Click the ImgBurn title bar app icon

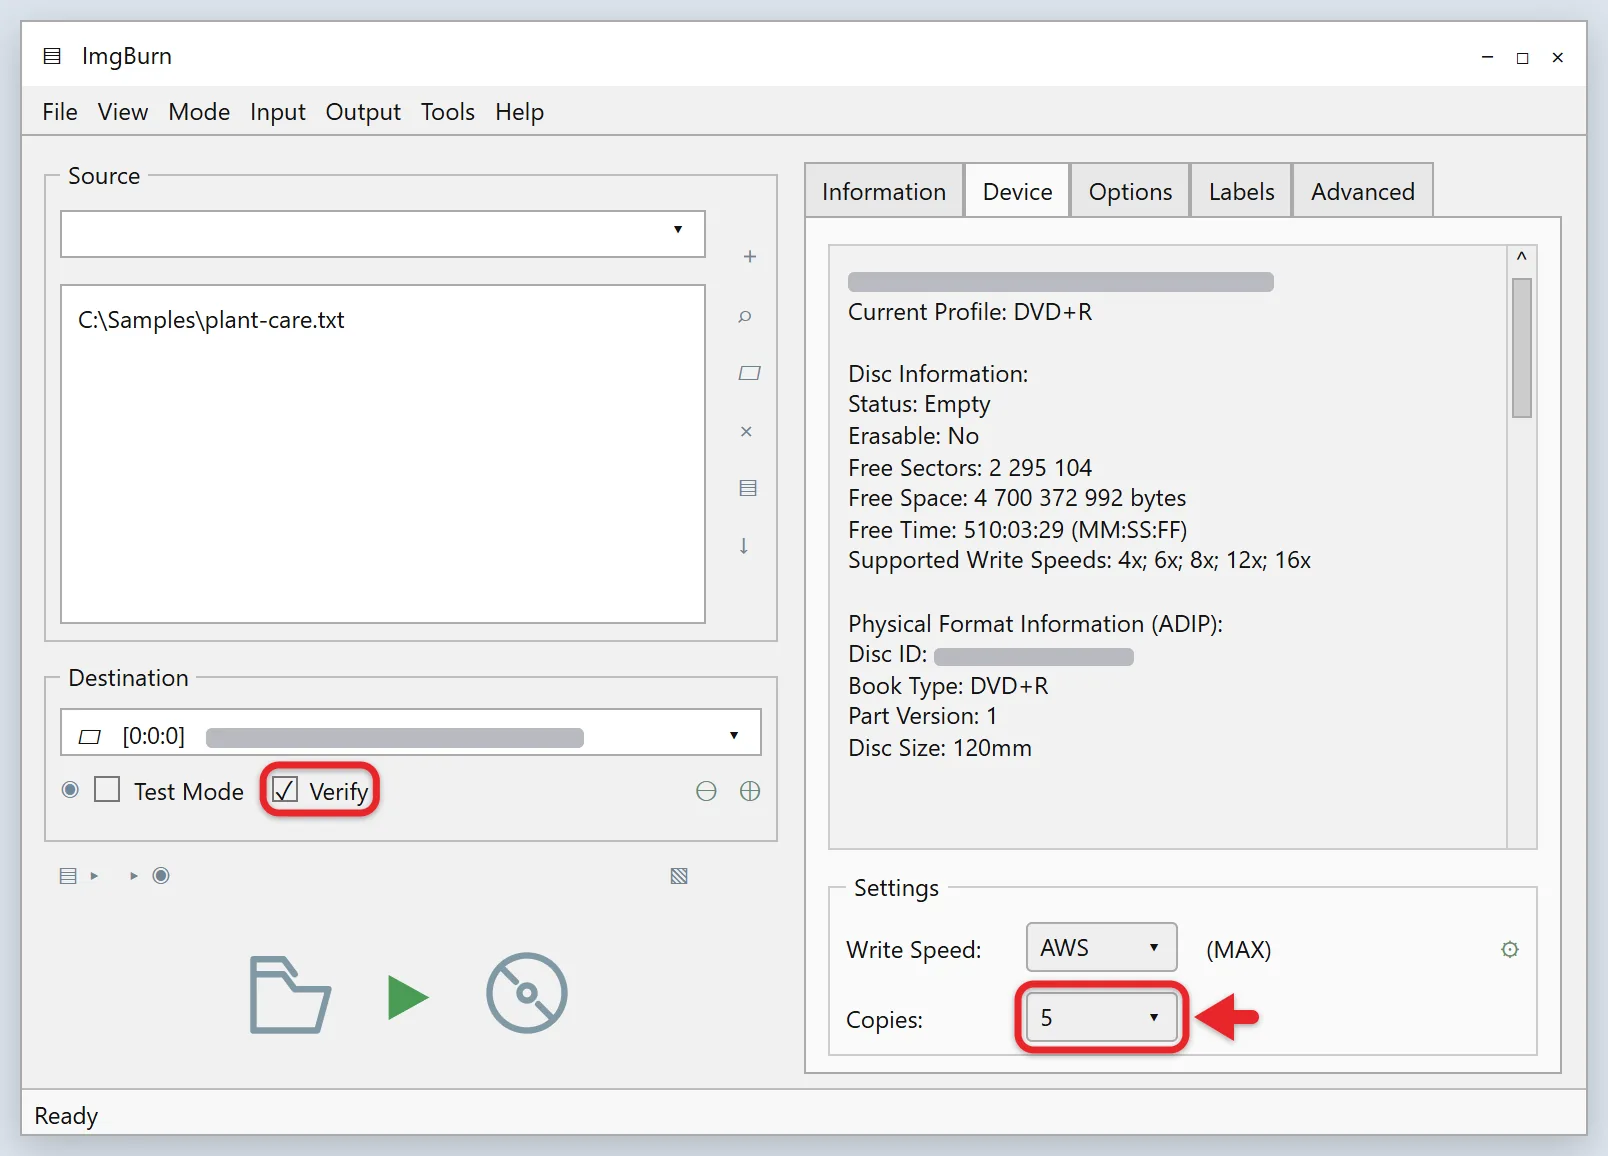click(x=52, y=56)
